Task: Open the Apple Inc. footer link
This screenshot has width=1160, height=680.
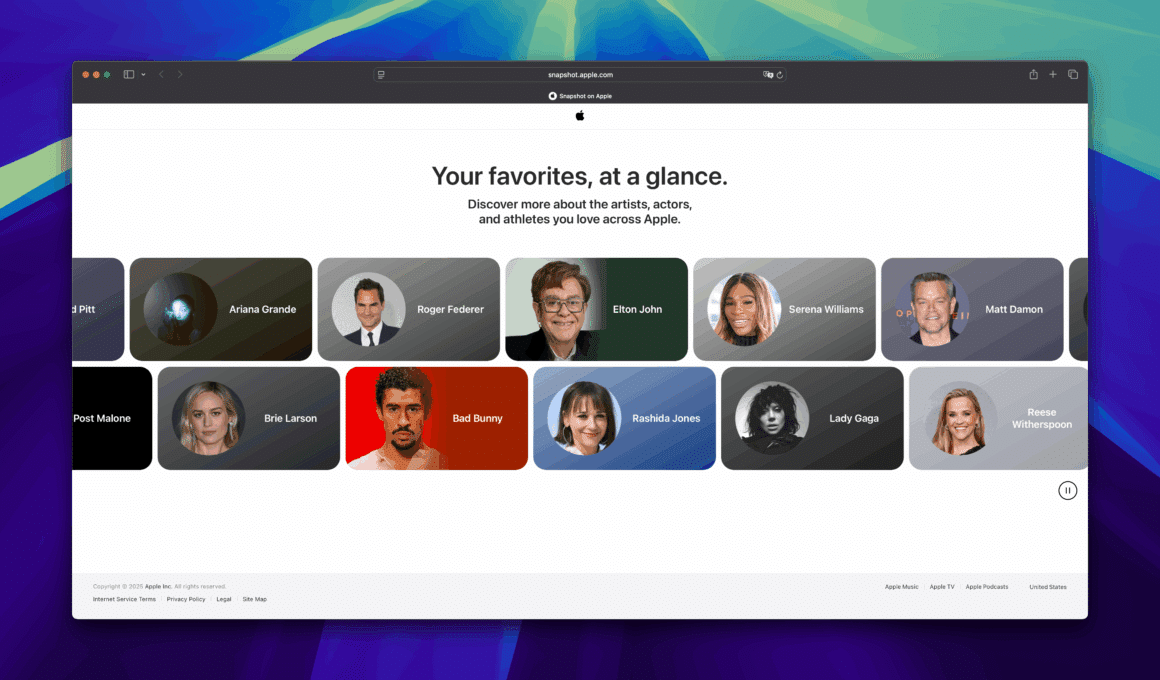Action: pyautogui.click(x=158, y=587)
